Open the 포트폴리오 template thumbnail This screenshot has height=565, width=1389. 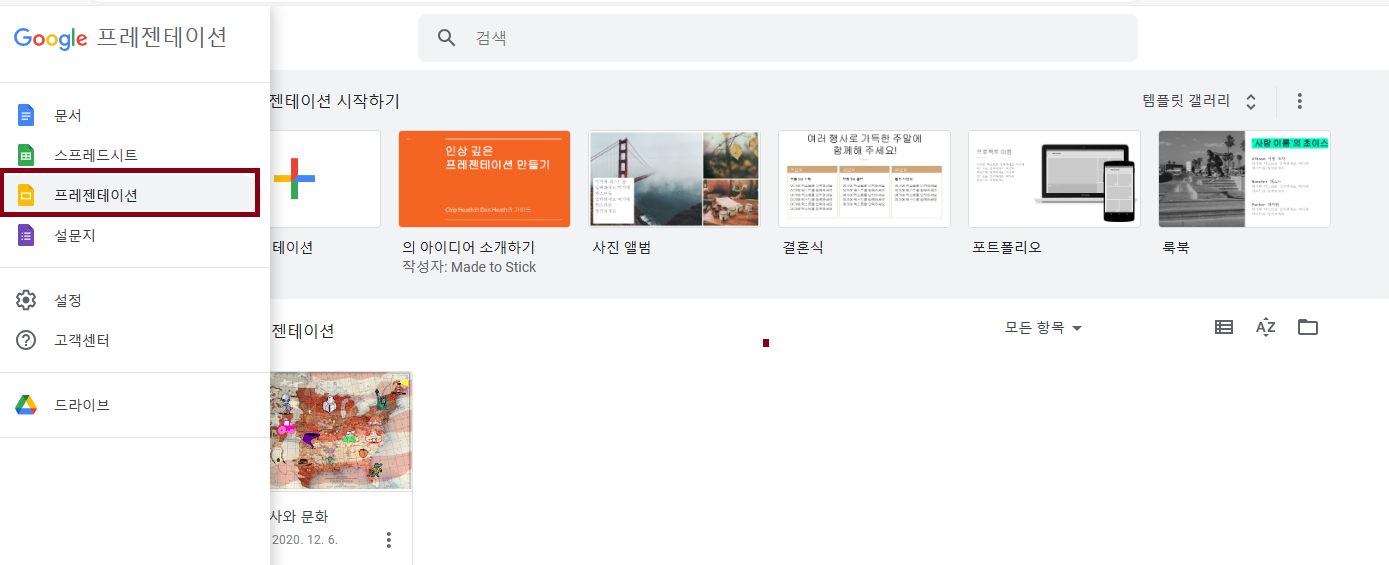[1054, 179]
